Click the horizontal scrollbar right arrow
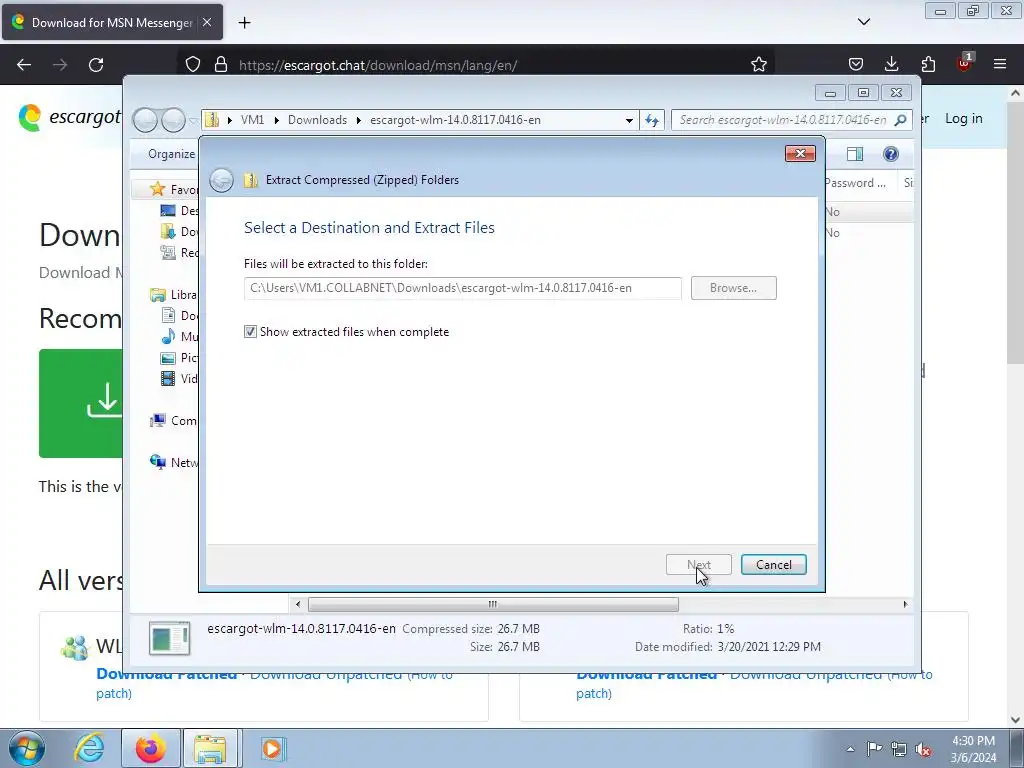Viewport: 1024px width, 768px height. tap(905, 604)
